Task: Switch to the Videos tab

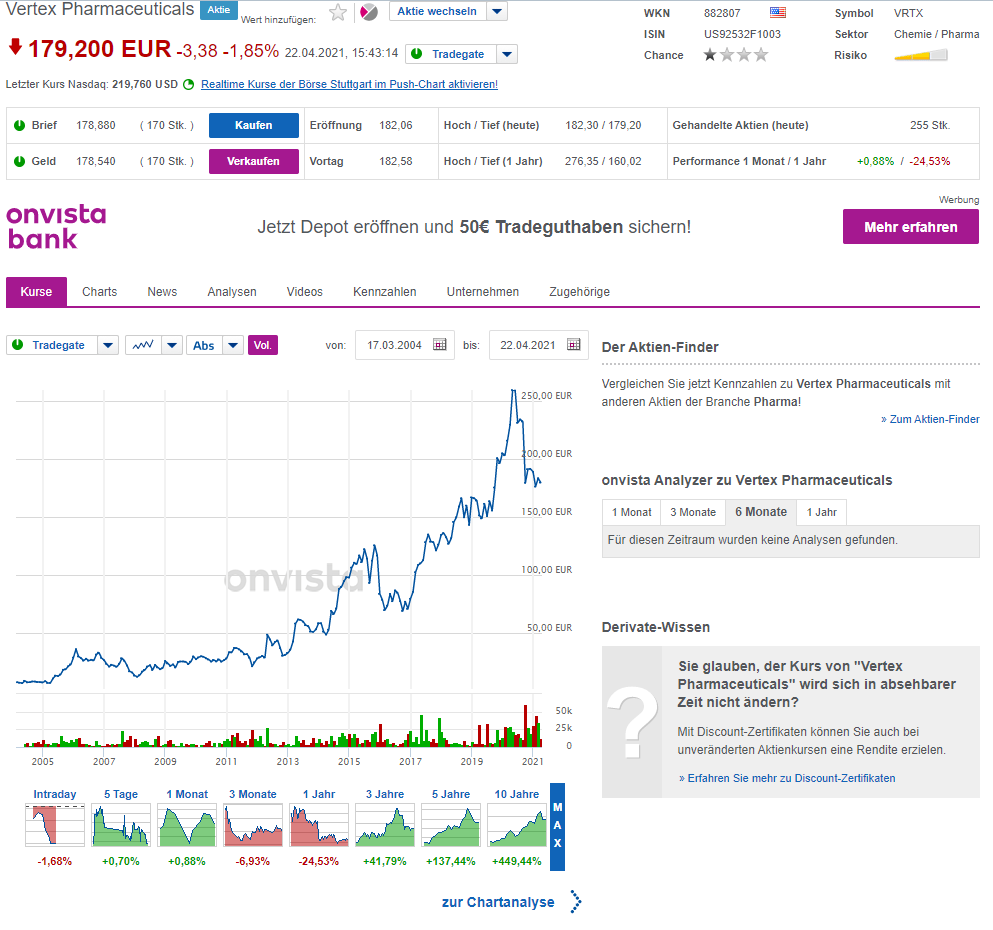Action: point(305,292)
